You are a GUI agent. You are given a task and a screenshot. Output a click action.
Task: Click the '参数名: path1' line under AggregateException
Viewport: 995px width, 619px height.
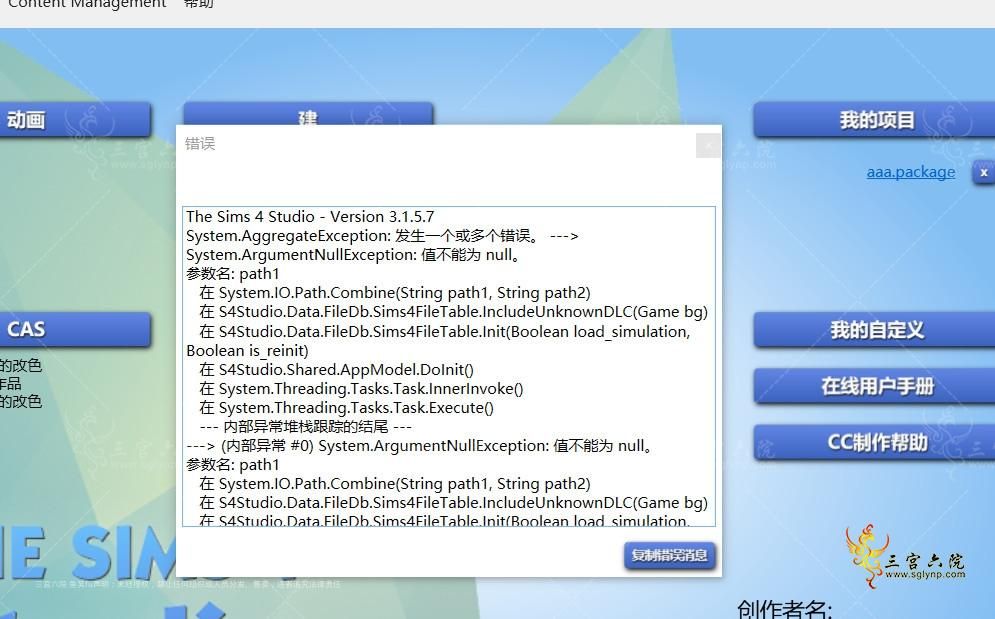click(x=233, y=274)
